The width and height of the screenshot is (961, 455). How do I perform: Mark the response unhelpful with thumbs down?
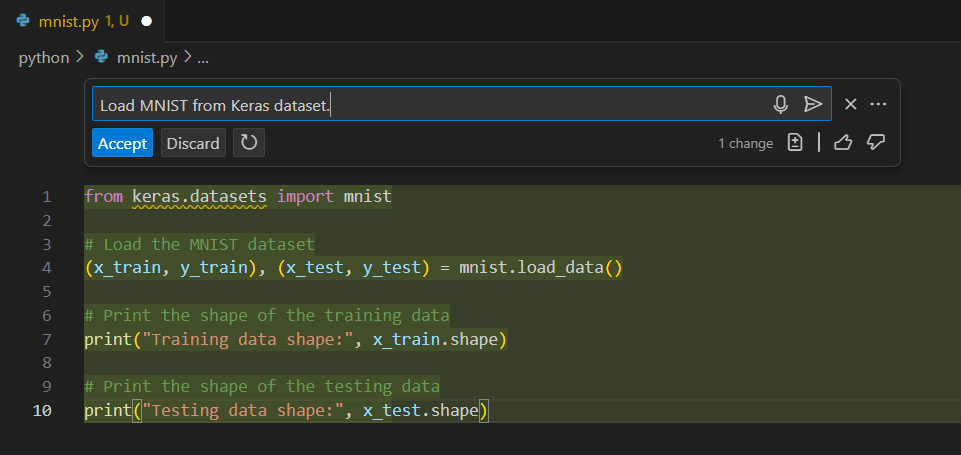coord(876,143)
